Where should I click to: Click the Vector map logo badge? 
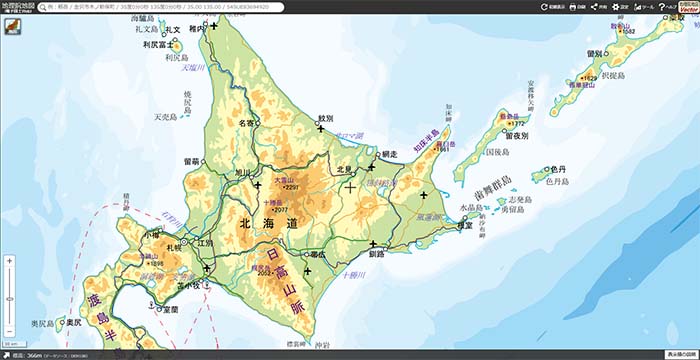point(689,7)
